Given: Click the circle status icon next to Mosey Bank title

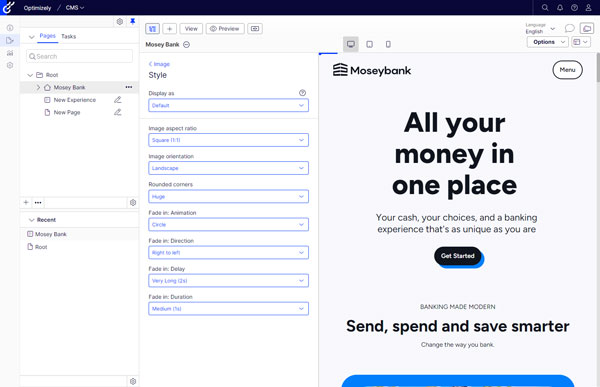Looking at the screenshot, I should coord(186,44).
